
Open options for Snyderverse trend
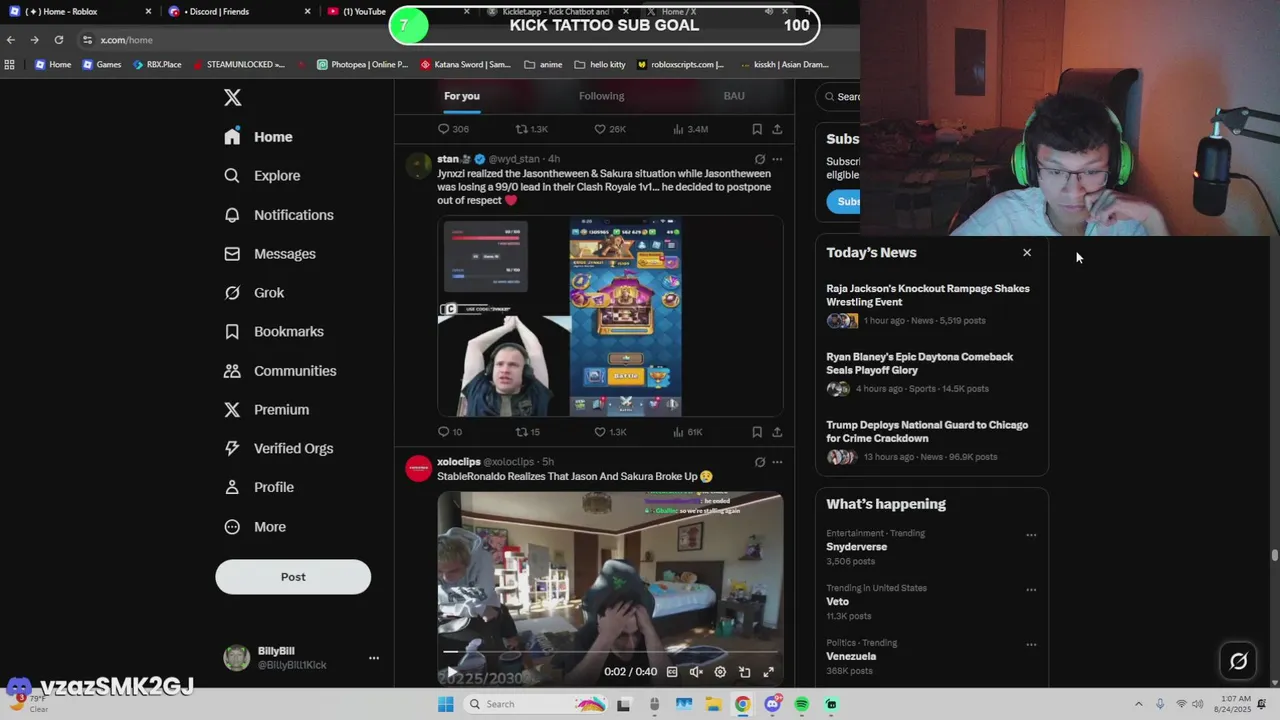(1031, 535)
